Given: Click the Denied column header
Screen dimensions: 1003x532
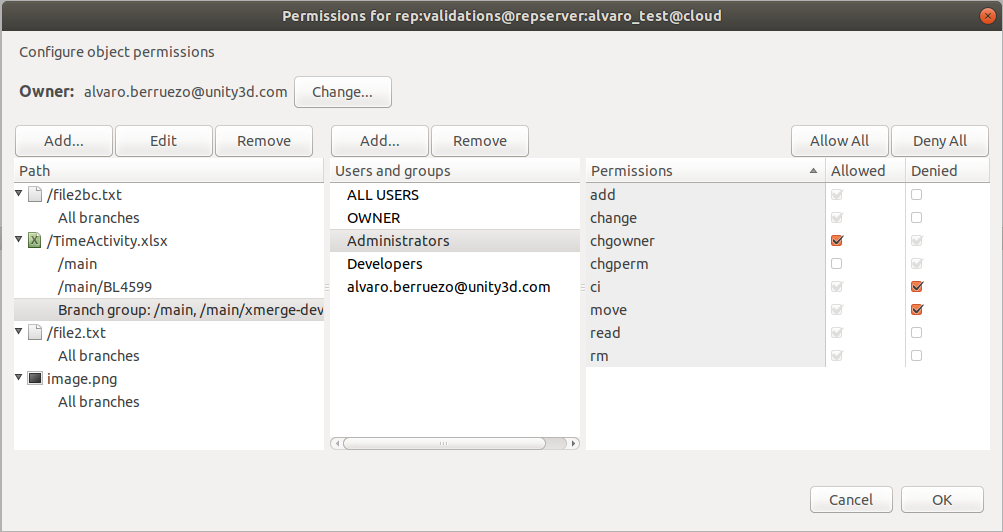Looking at the screenshot, I should click(948, 171).
